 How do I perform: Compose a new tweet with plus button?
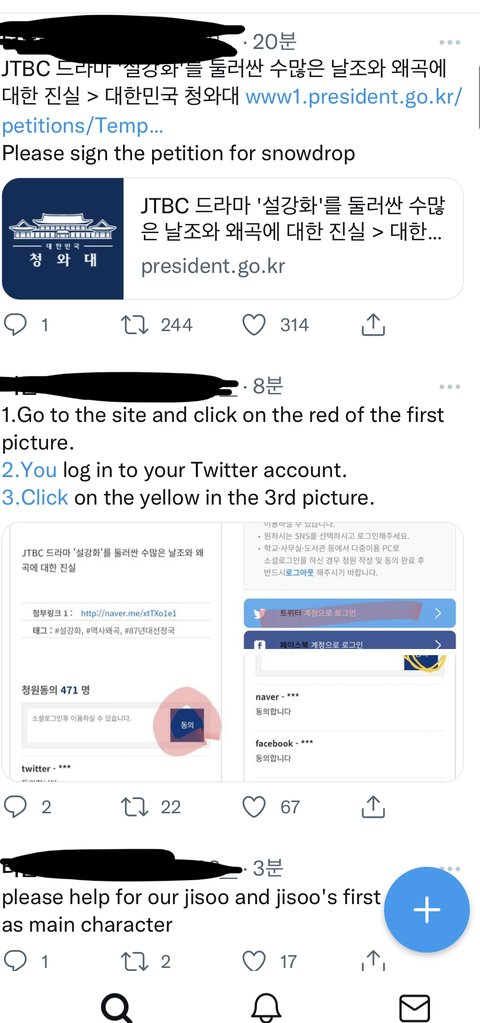427,909
